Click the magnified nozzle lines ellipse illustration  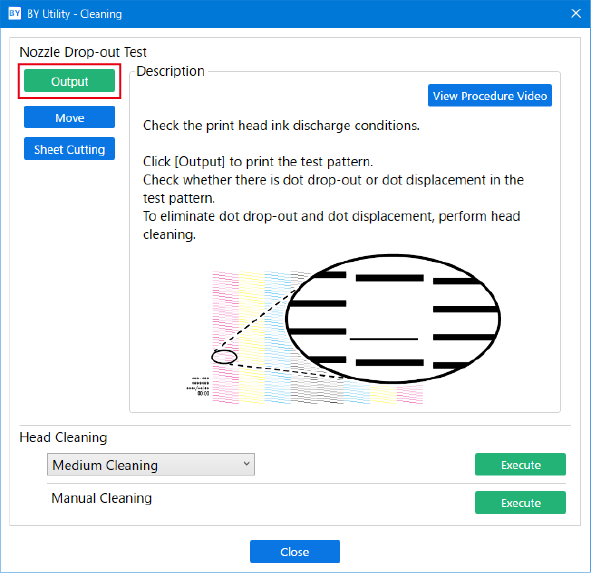click(393, 319)
